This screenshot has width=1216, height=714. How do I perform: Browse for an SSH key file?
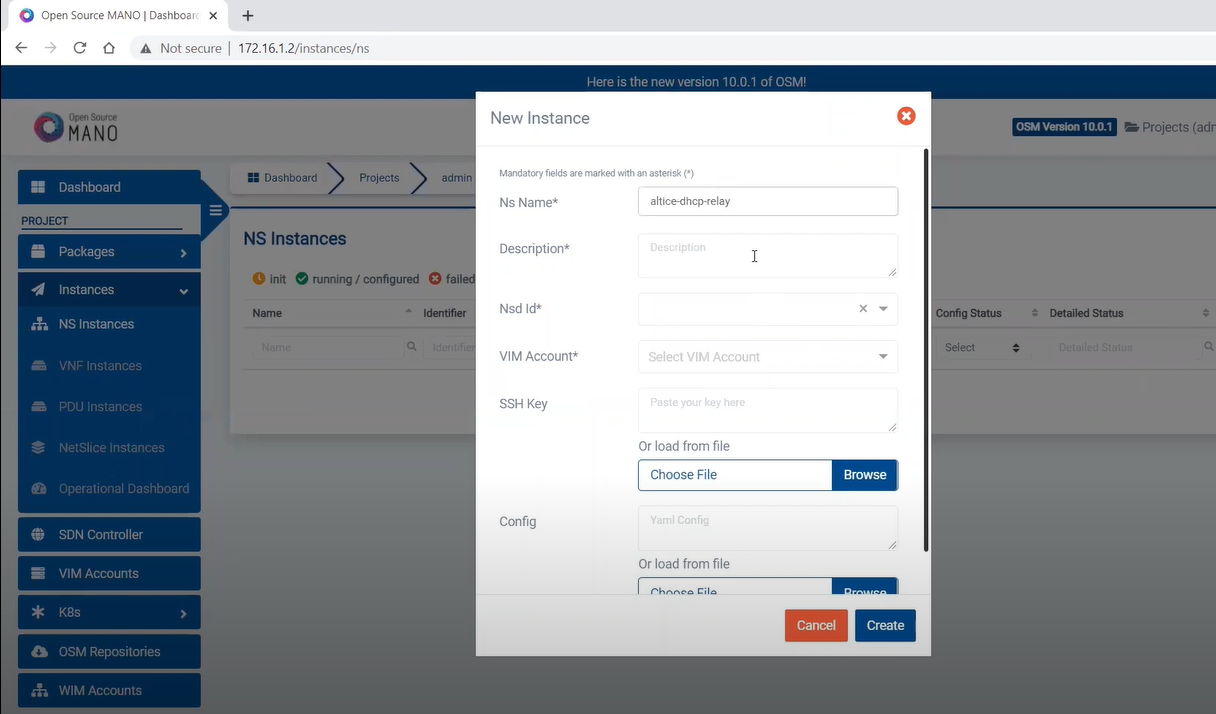tap(865, 475)
